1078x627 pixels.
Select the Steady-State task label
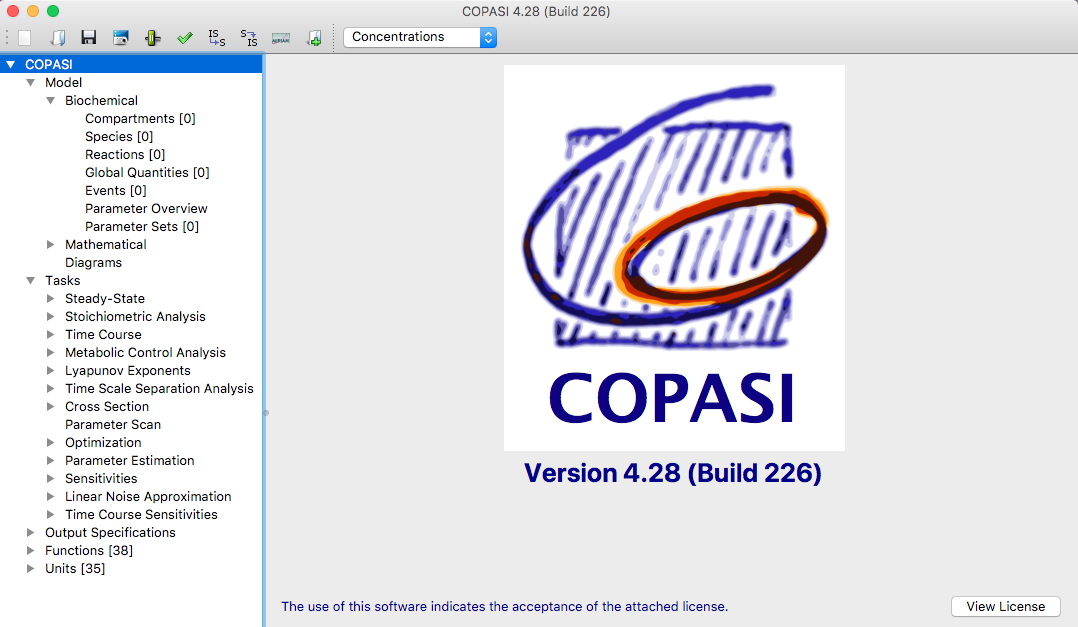[x=105, y=298]
